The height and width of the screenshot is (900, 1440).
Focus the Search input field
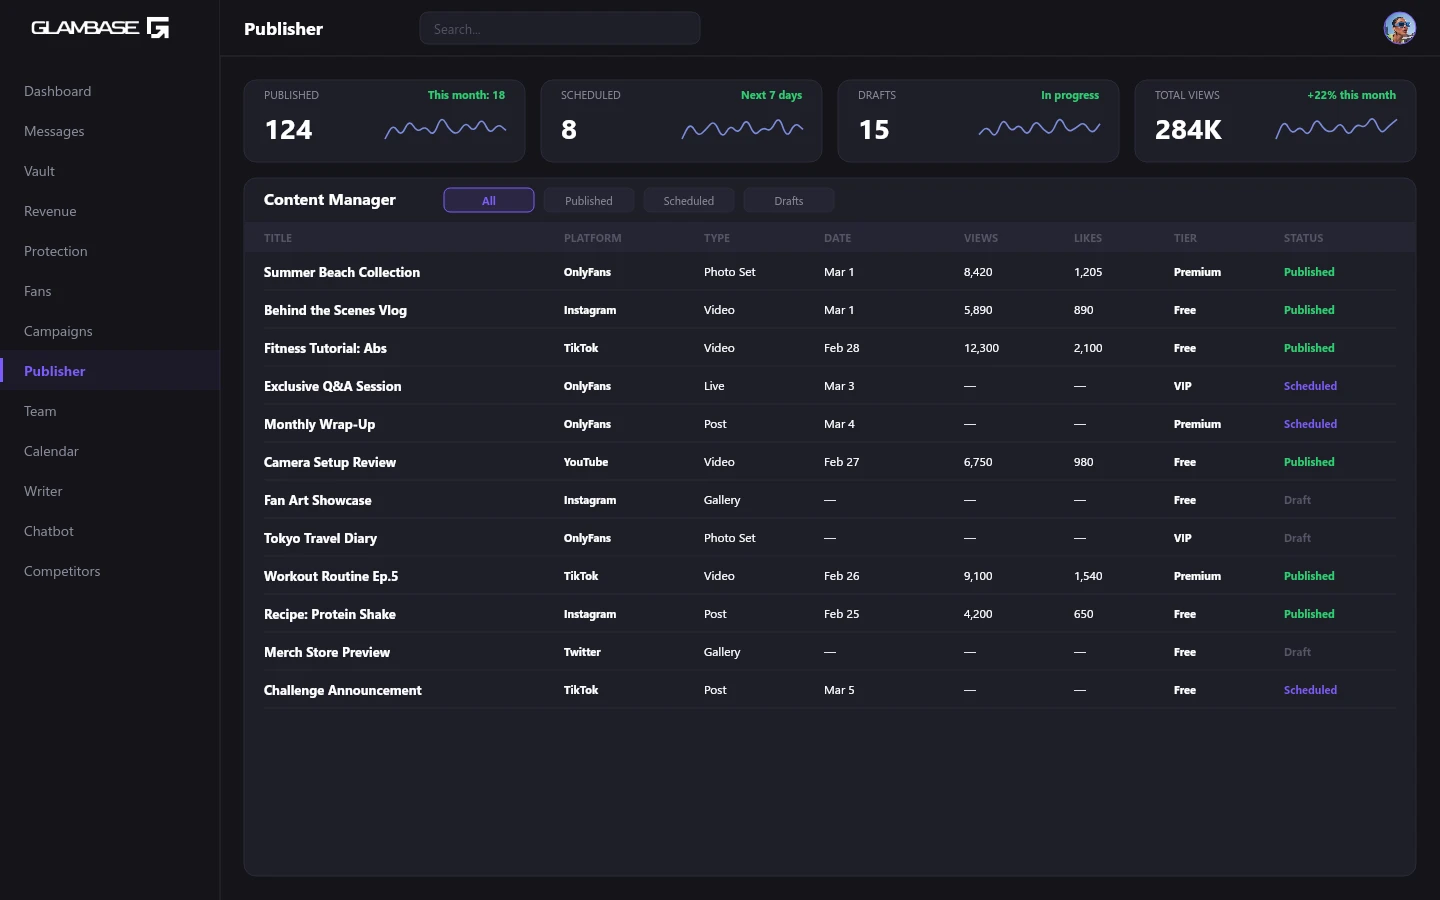coord(559,29)
